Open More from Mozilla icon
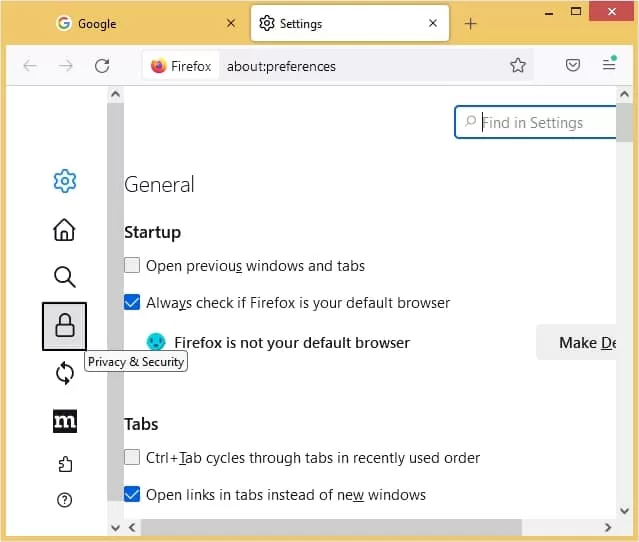639x542 pixels. click(65, 421)
